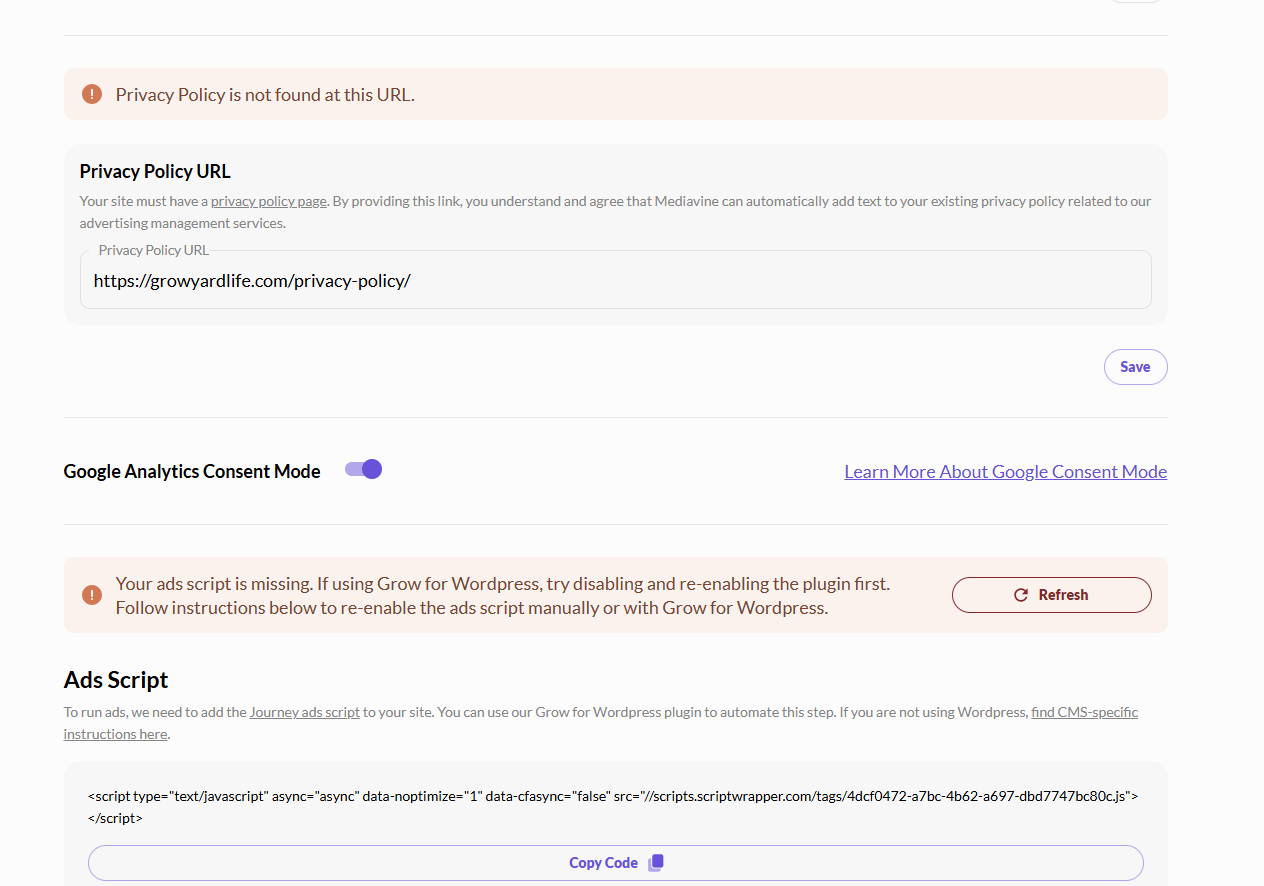Click the 'Your ads script is missing' message

pos(502,584)
